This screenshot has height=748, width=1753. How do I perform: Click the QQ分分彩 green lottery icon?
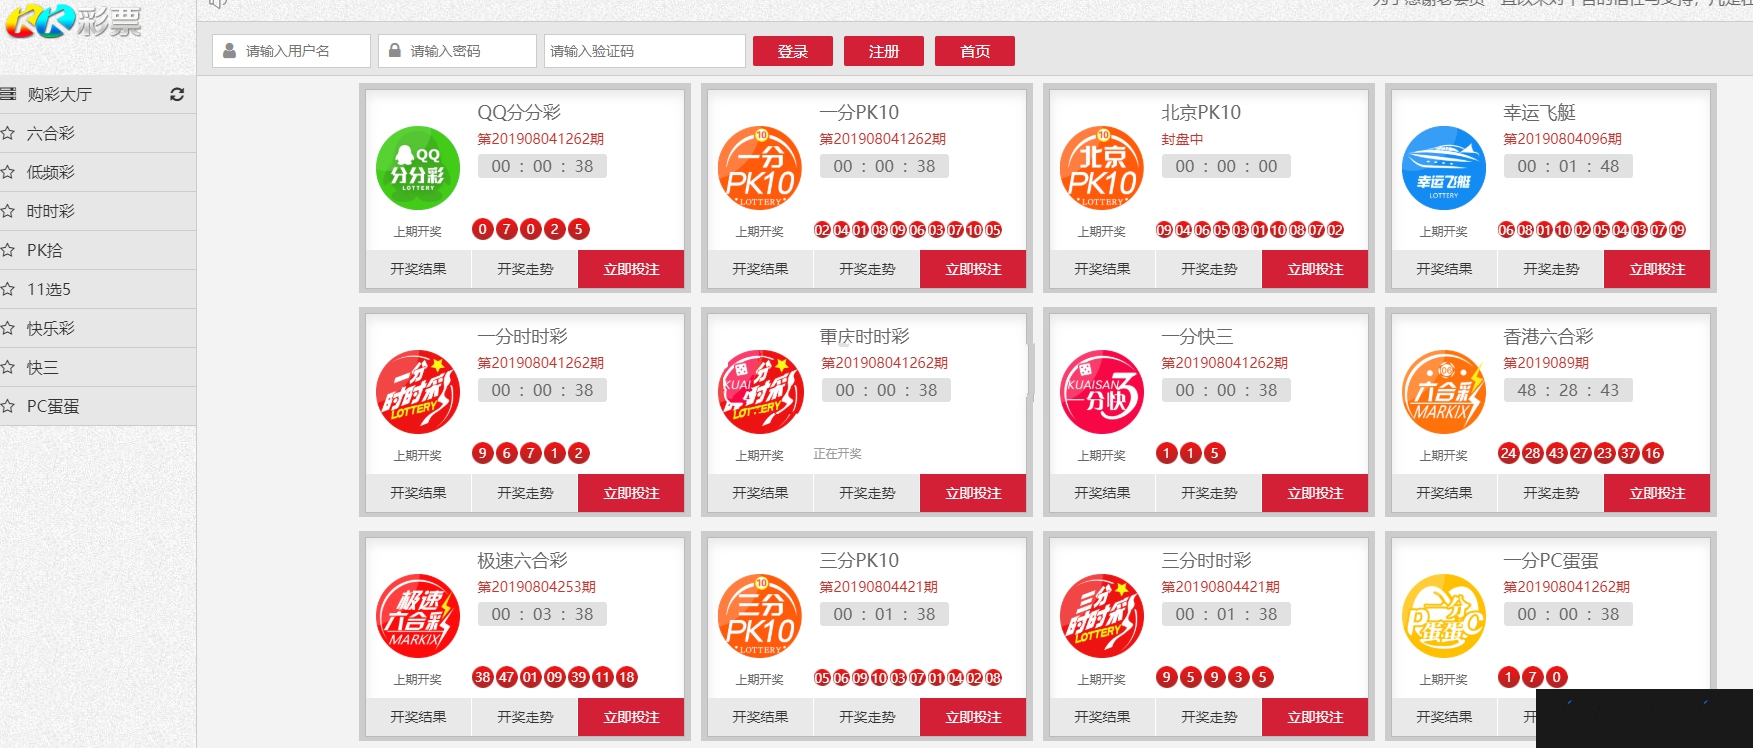tap(417, 168)
